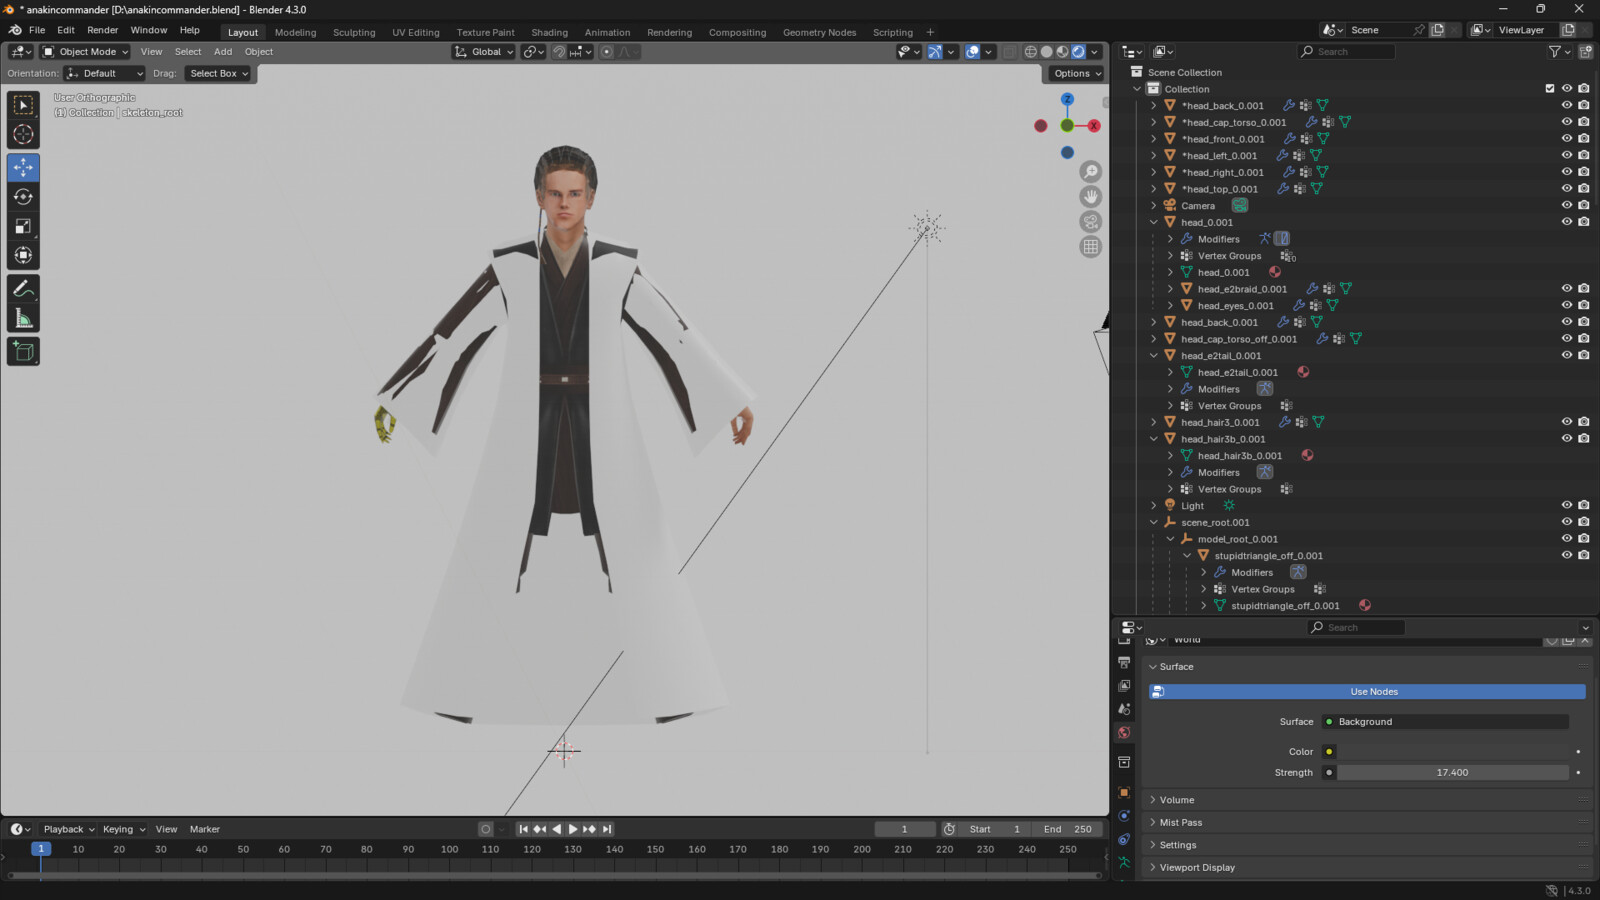1600x900 pixels.
Task: Toggle viewport overlays button
Action: pyautogui.click(x=972, y=52)
